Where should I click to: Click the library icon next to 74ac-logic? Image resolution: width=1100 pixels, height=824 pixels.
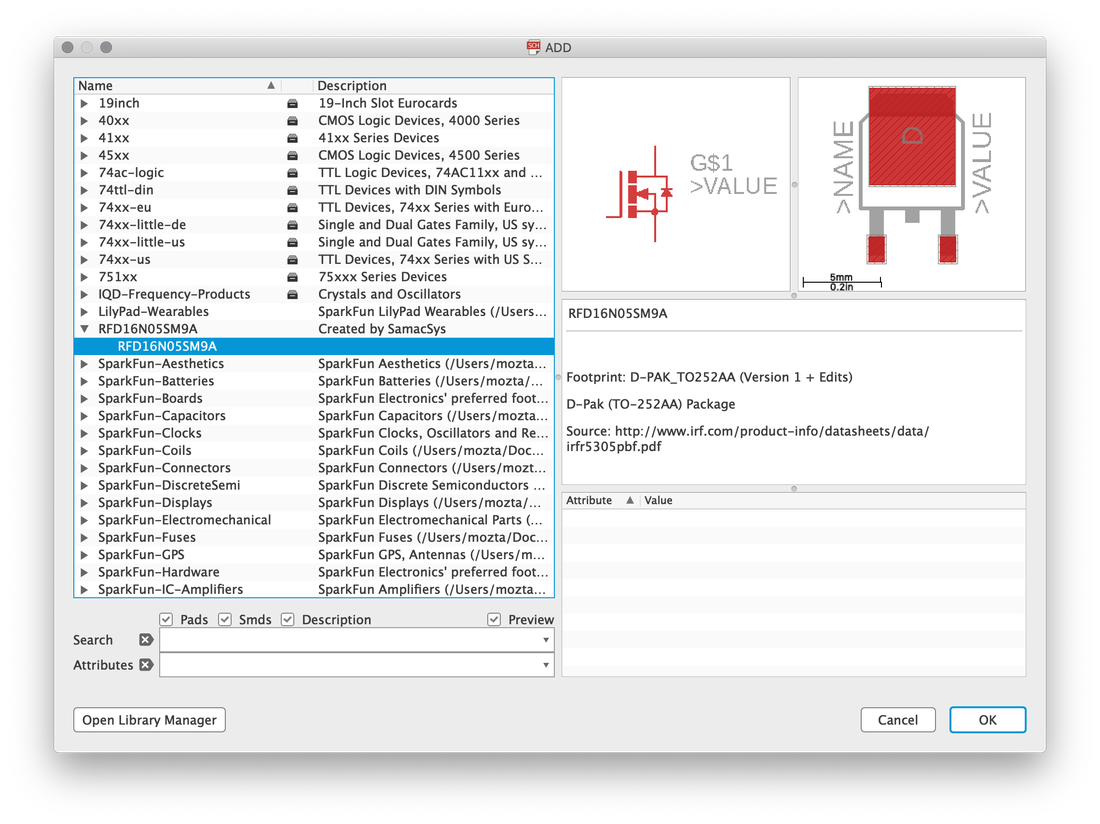[292, 173]
